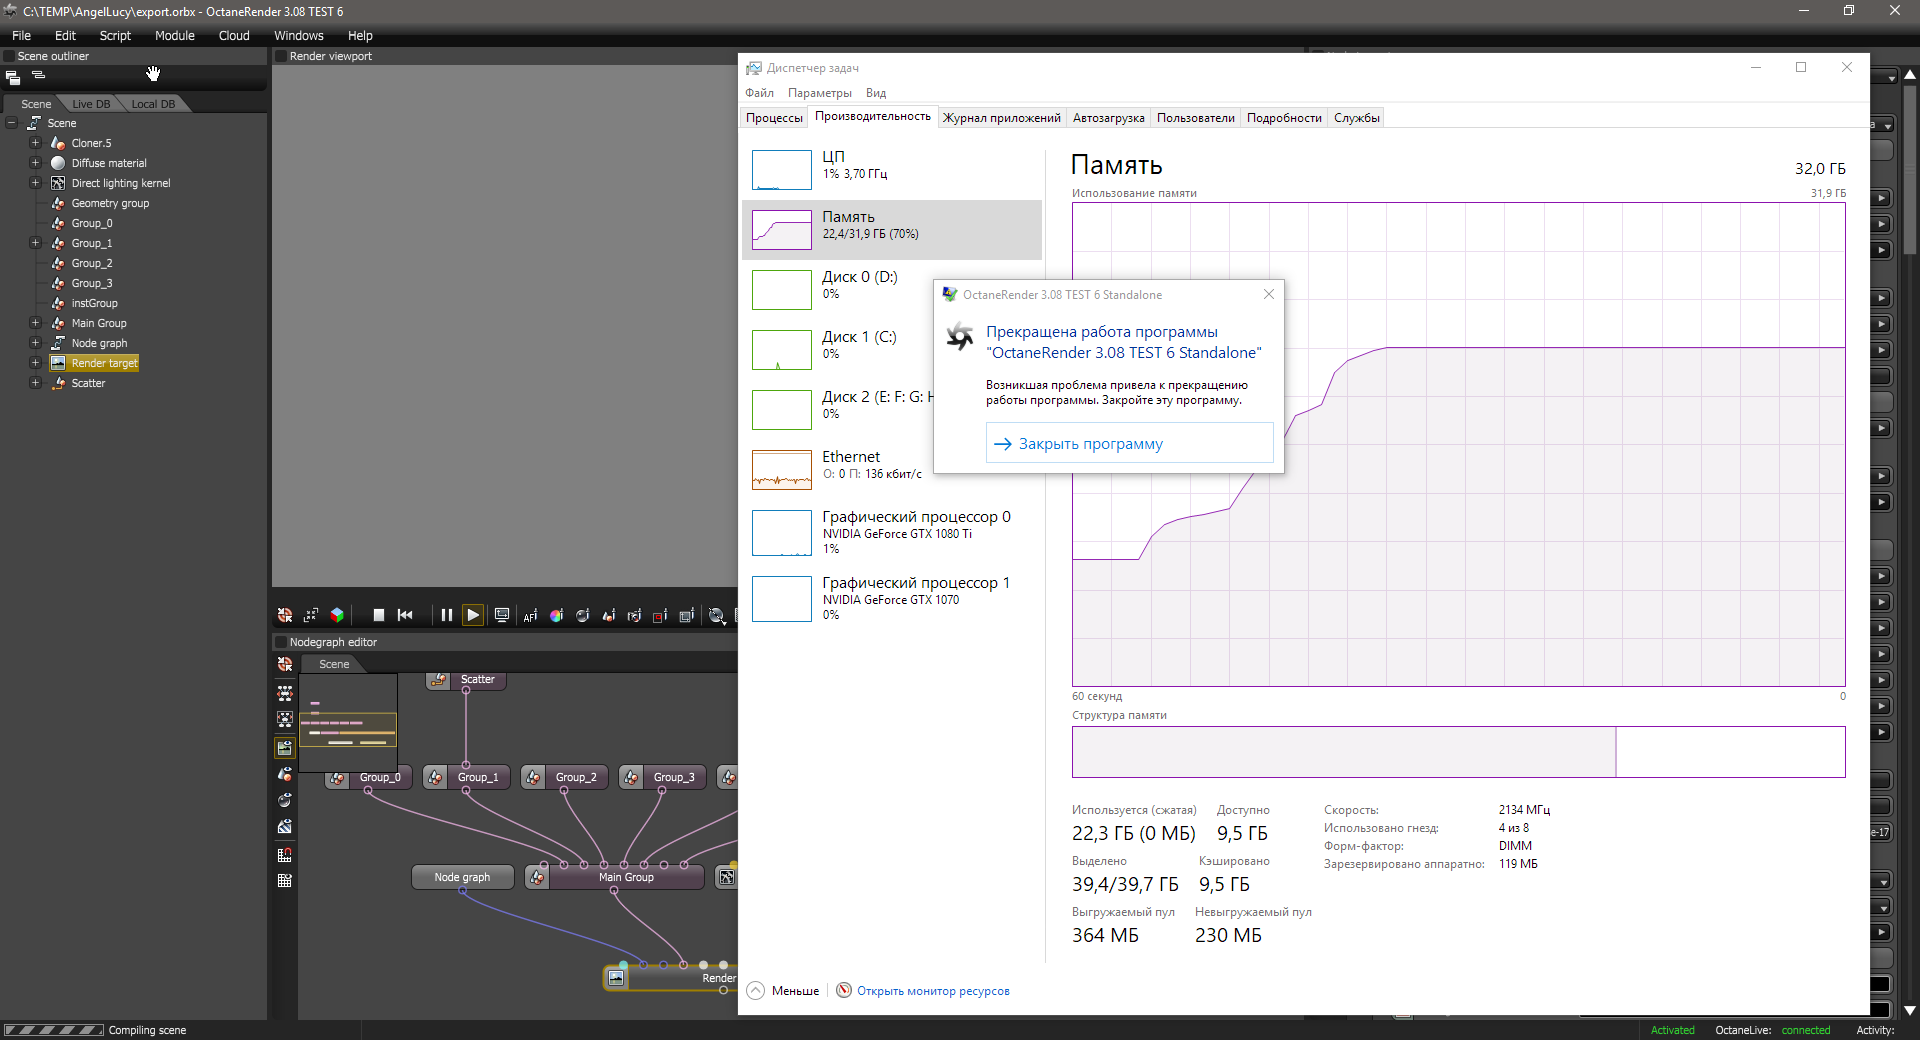1920x1040 pixels.
Task: Stop the render with the square stop button
Action: pos(379,615)
